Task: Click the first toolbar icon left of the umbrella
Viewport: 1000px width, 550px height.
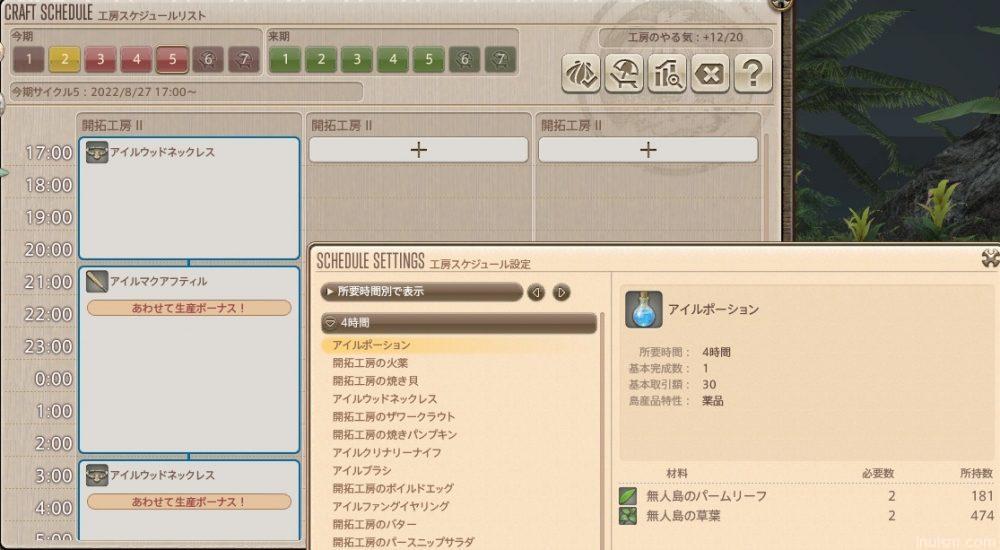Action: tap(580, 74)
